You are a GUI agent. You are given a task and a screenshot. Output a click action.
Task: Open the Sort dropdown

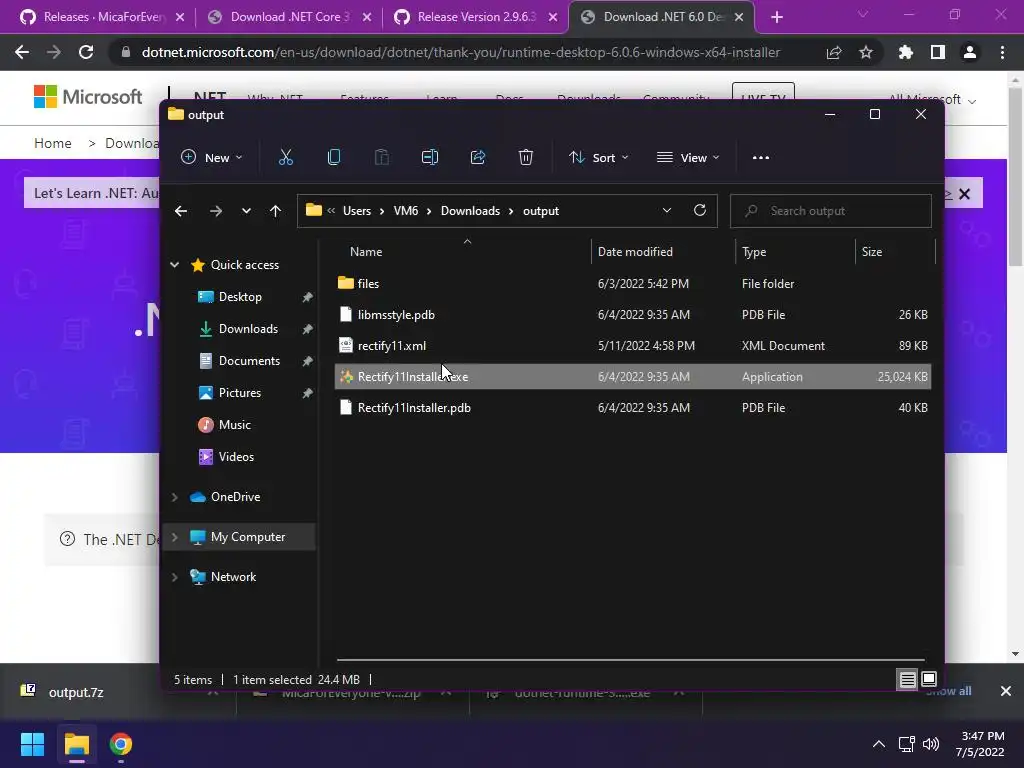pos(598,157)
